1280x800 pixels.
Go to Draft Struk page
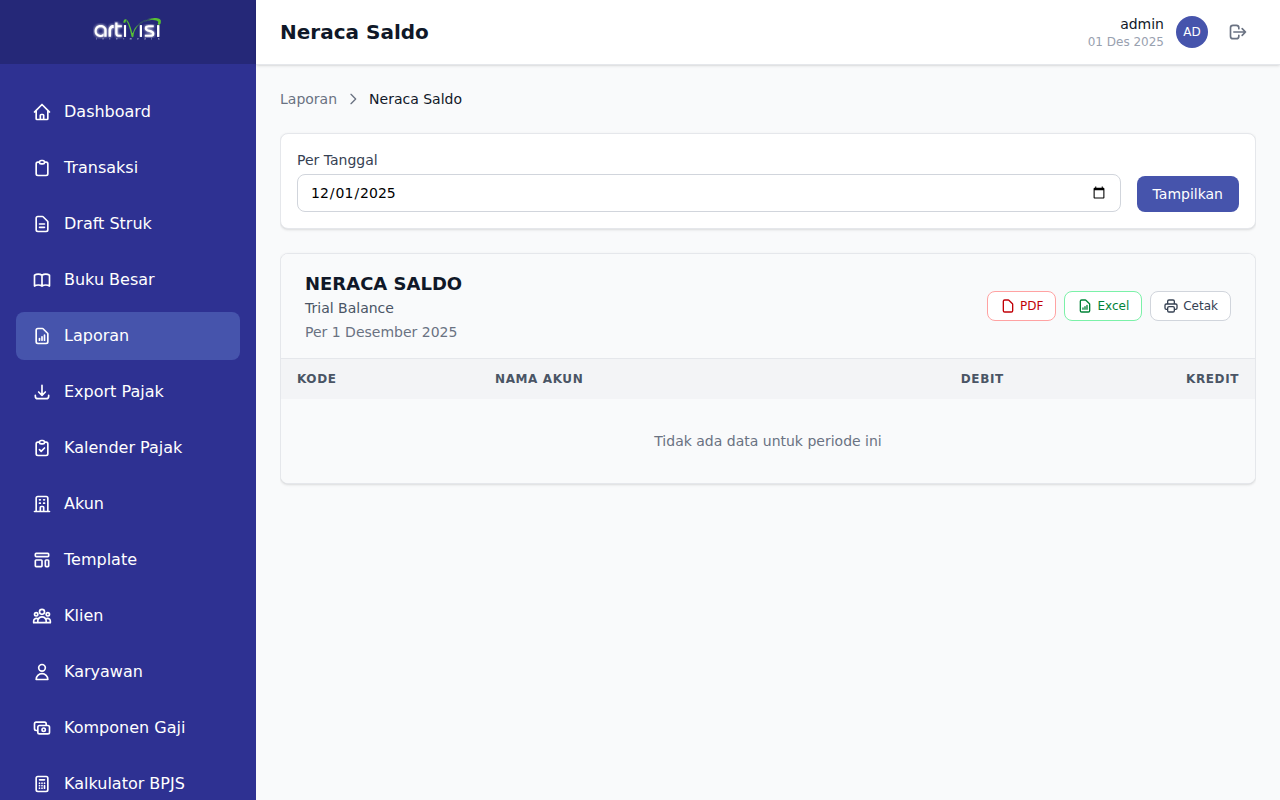[x=108, y=224]
